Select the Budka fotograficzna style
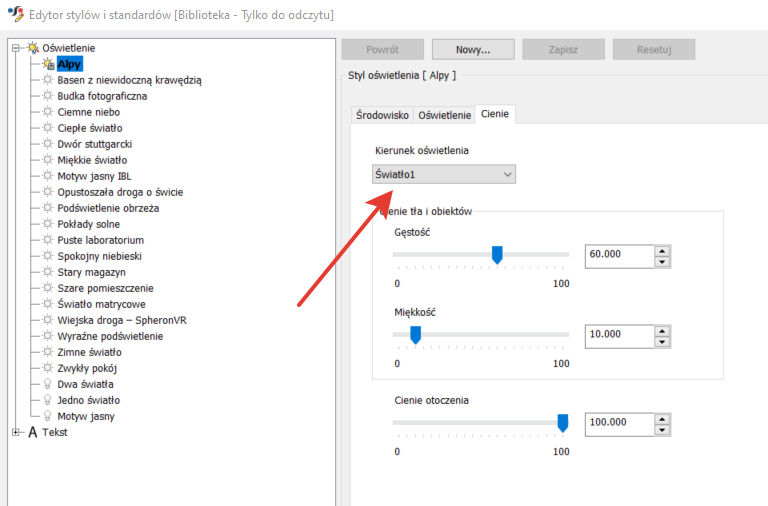The width and height of the screenshot is (768, 506). point(102,96)
